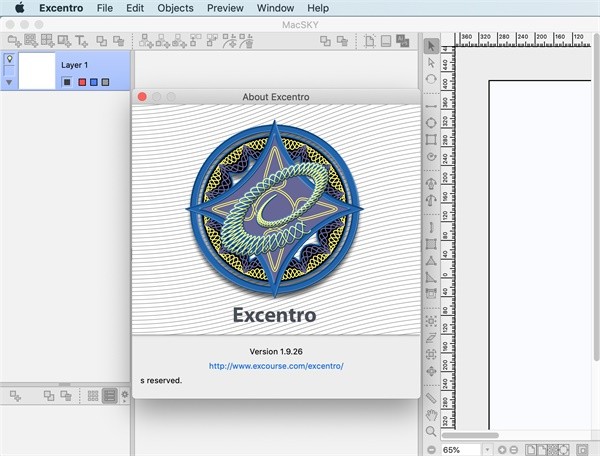
Task: Select the skew parallelogram tool
Action: pyautogui.click(x=431, y=338)
